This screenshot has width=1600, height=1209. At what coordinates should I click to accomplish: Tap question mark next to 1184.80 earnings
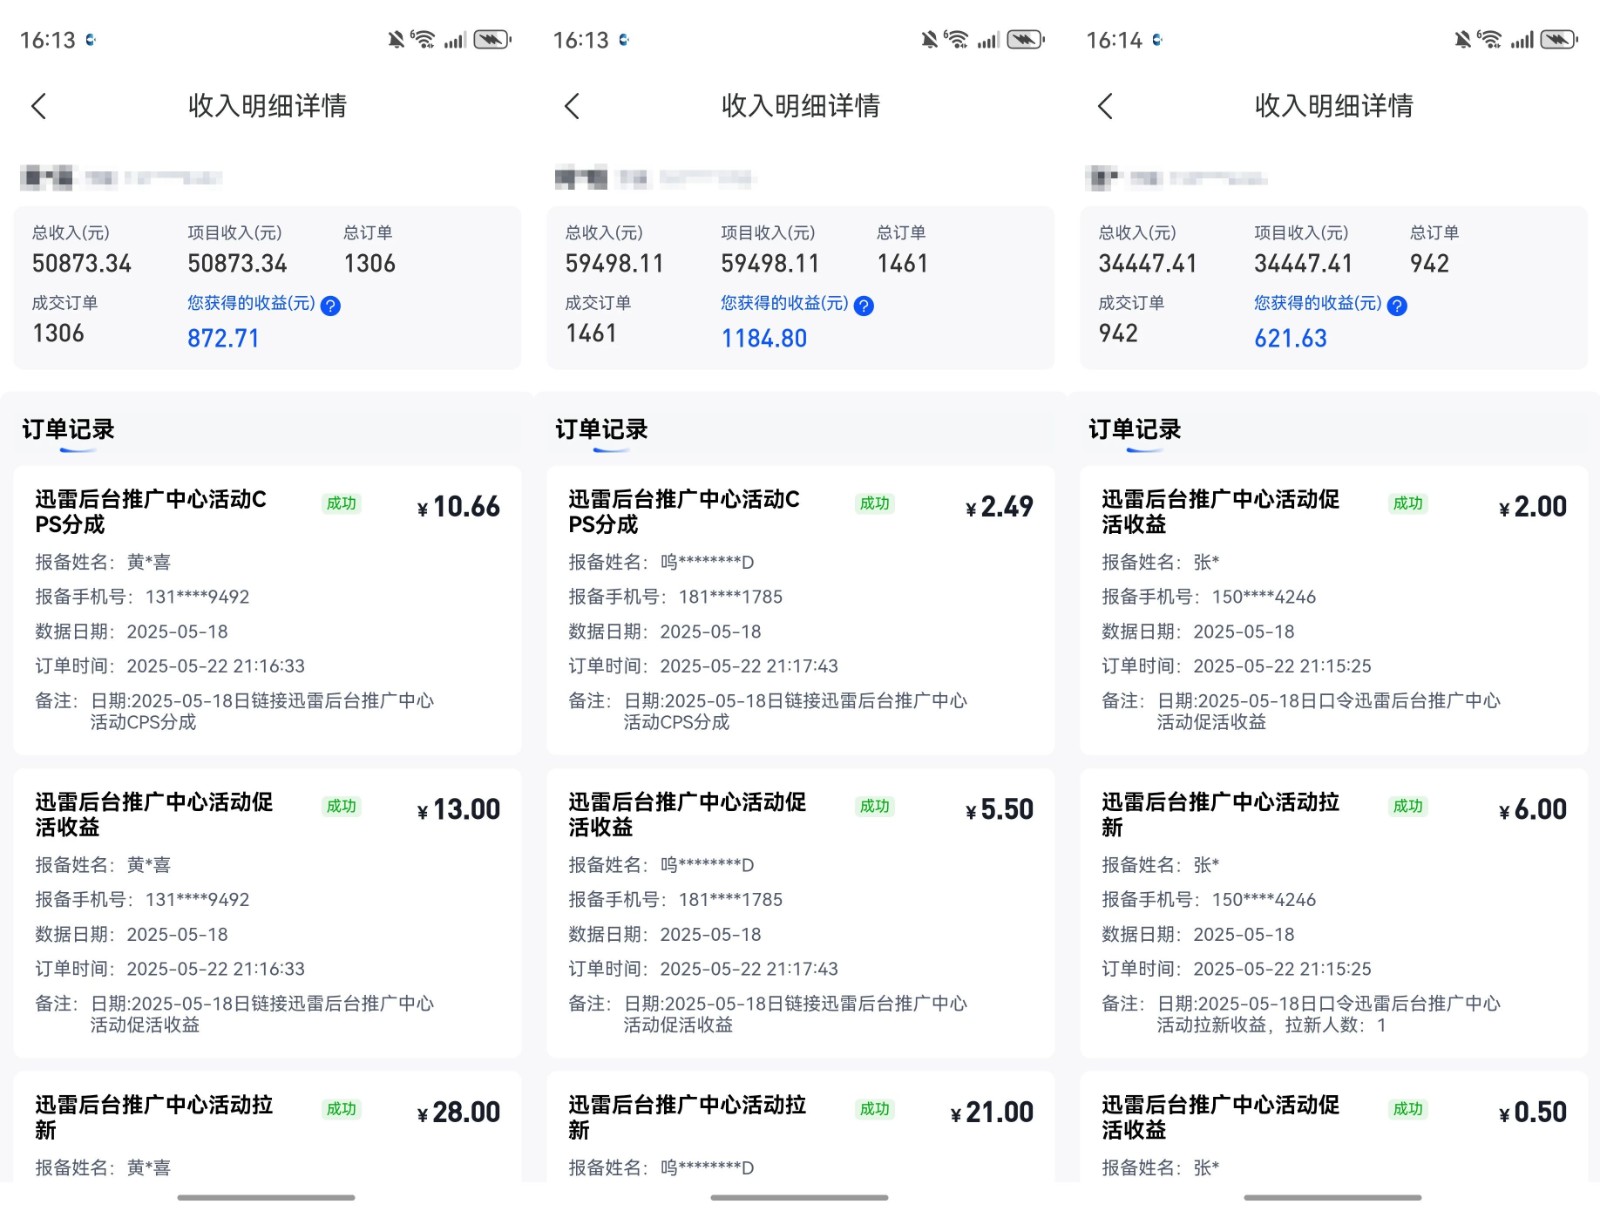pyautogui.click(x=864, y=306)
